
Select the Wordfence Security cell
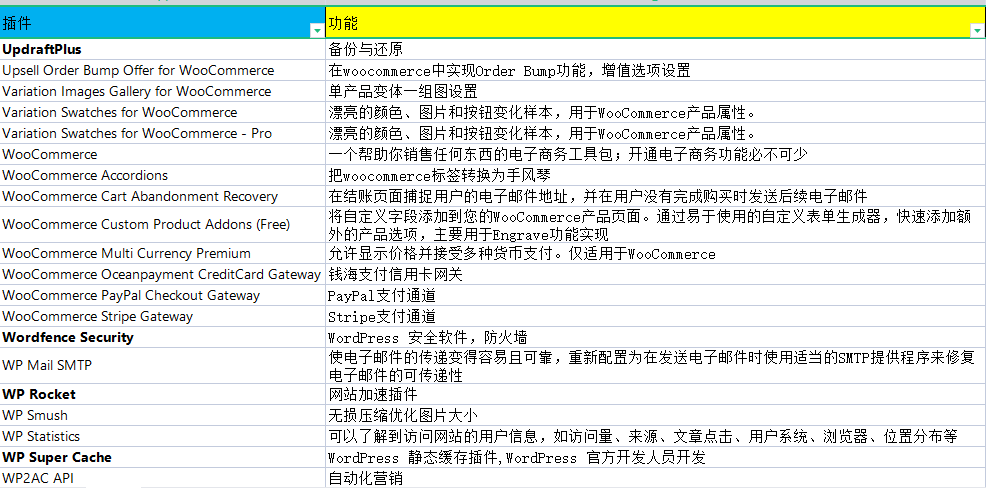click(x=162, y=337)
